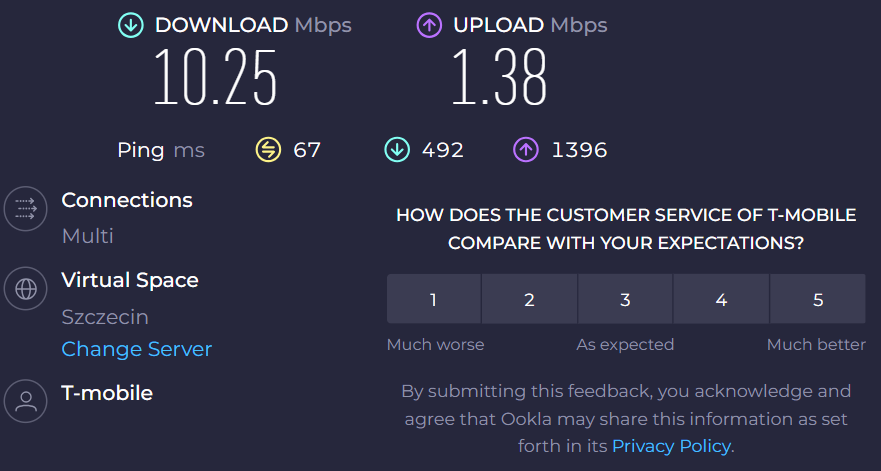881x471 pixels.
Task: Click the download arrow icon beside DOWNLOAD Mbps
Action: click(131, 25)
